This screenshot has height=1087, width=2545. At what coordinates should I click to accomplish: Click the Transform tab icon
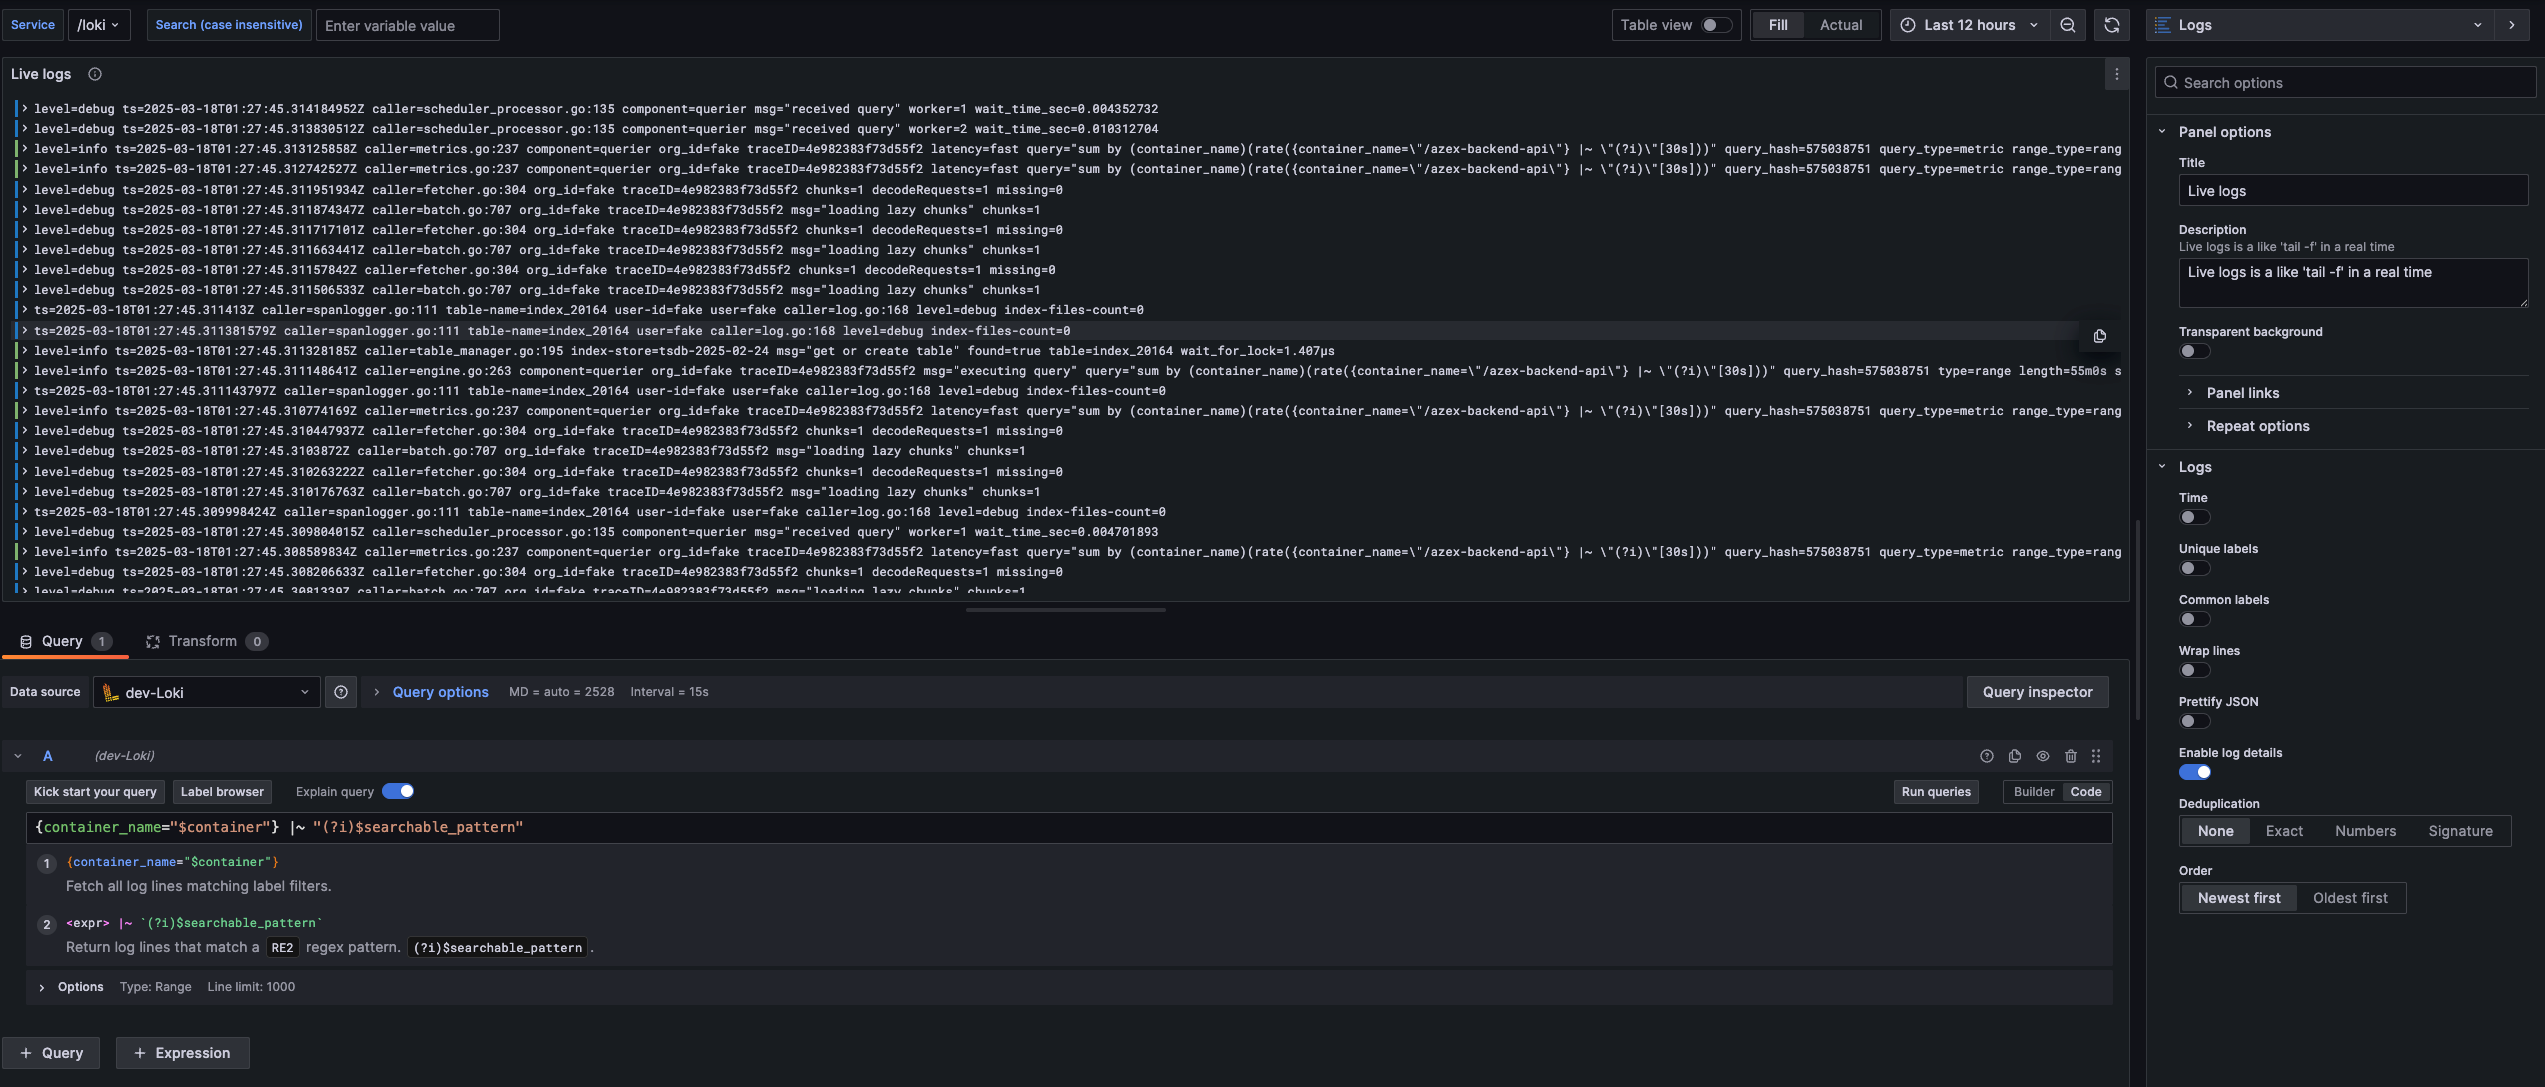(x=153, y=642)
